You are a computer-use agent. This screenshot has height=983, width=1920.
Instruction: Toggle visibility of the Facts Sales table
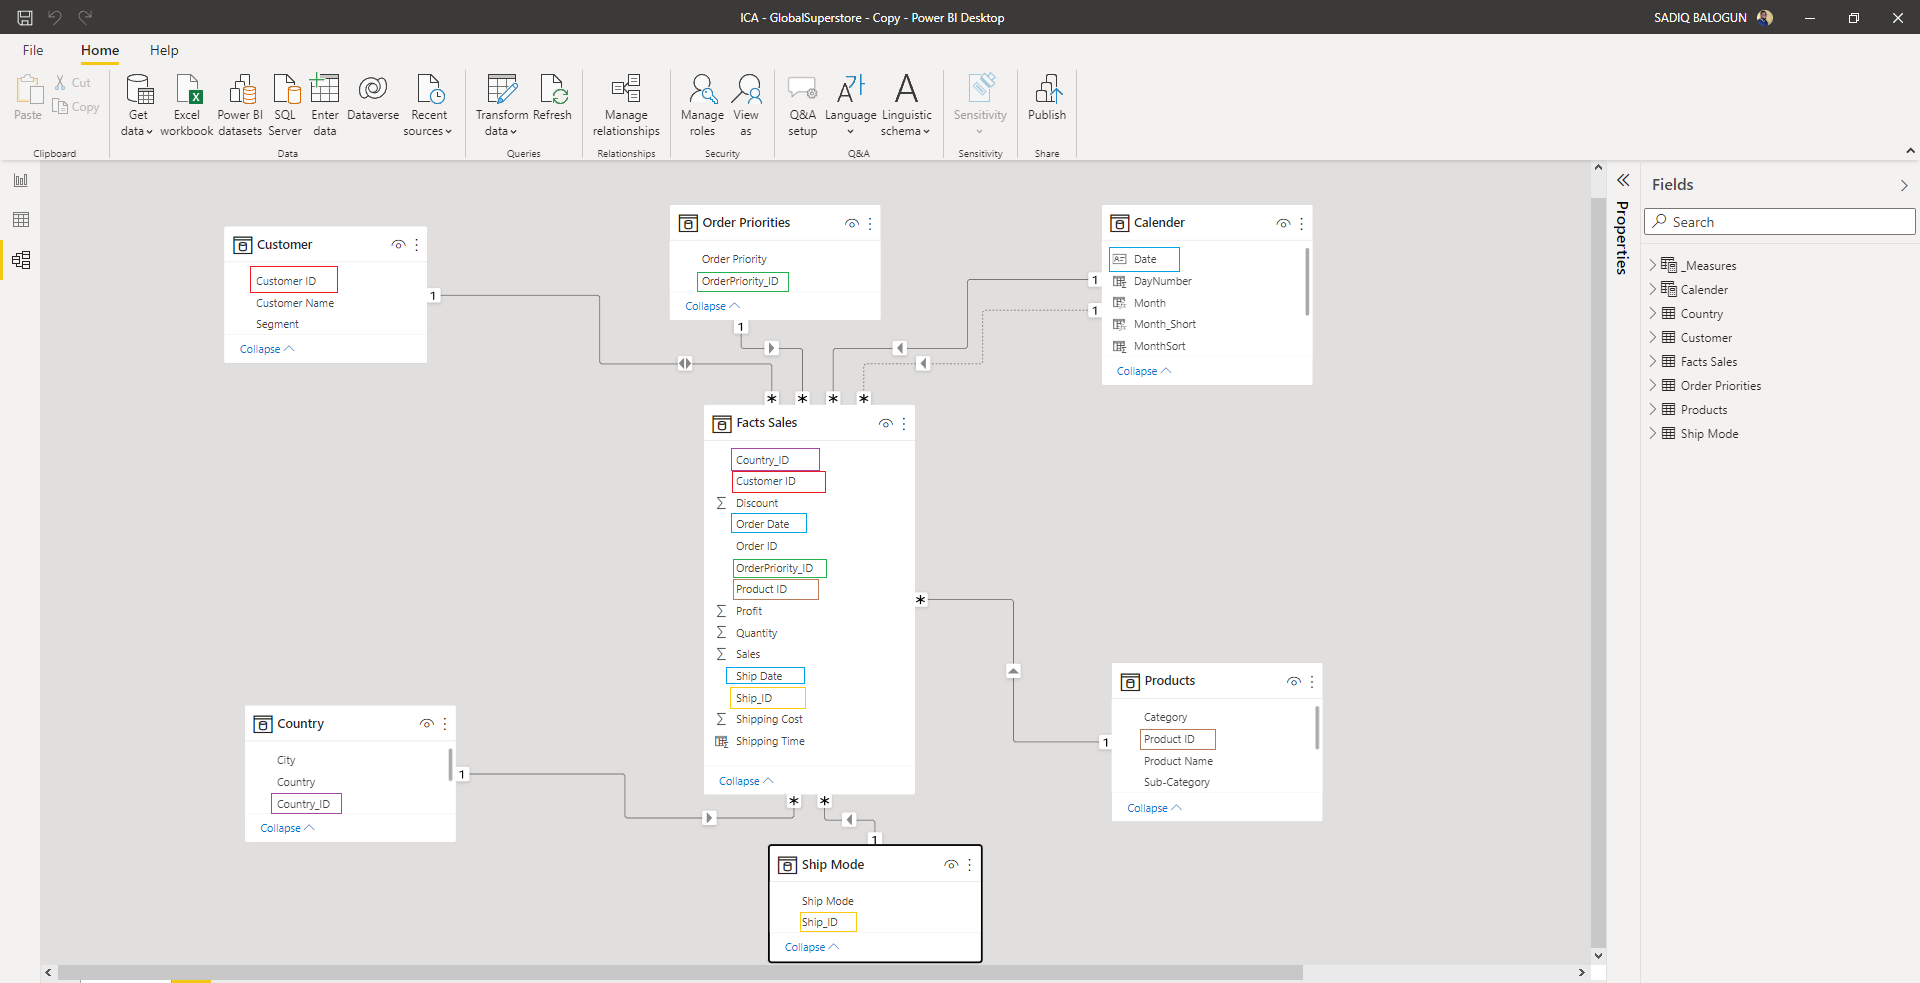tap(886, 423)
